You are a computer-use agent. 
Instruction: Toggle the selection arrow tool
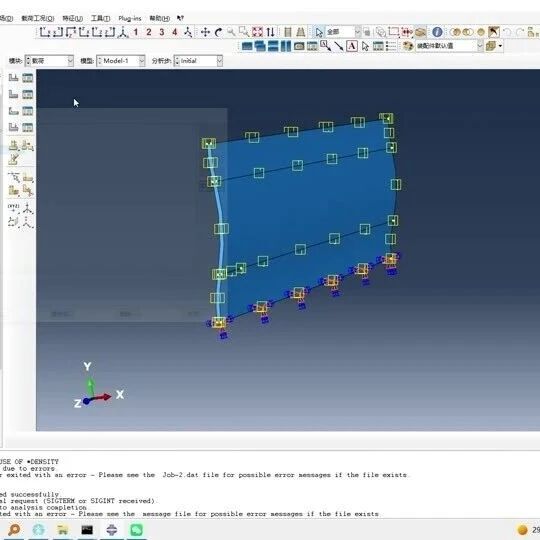tap(319, 32)
